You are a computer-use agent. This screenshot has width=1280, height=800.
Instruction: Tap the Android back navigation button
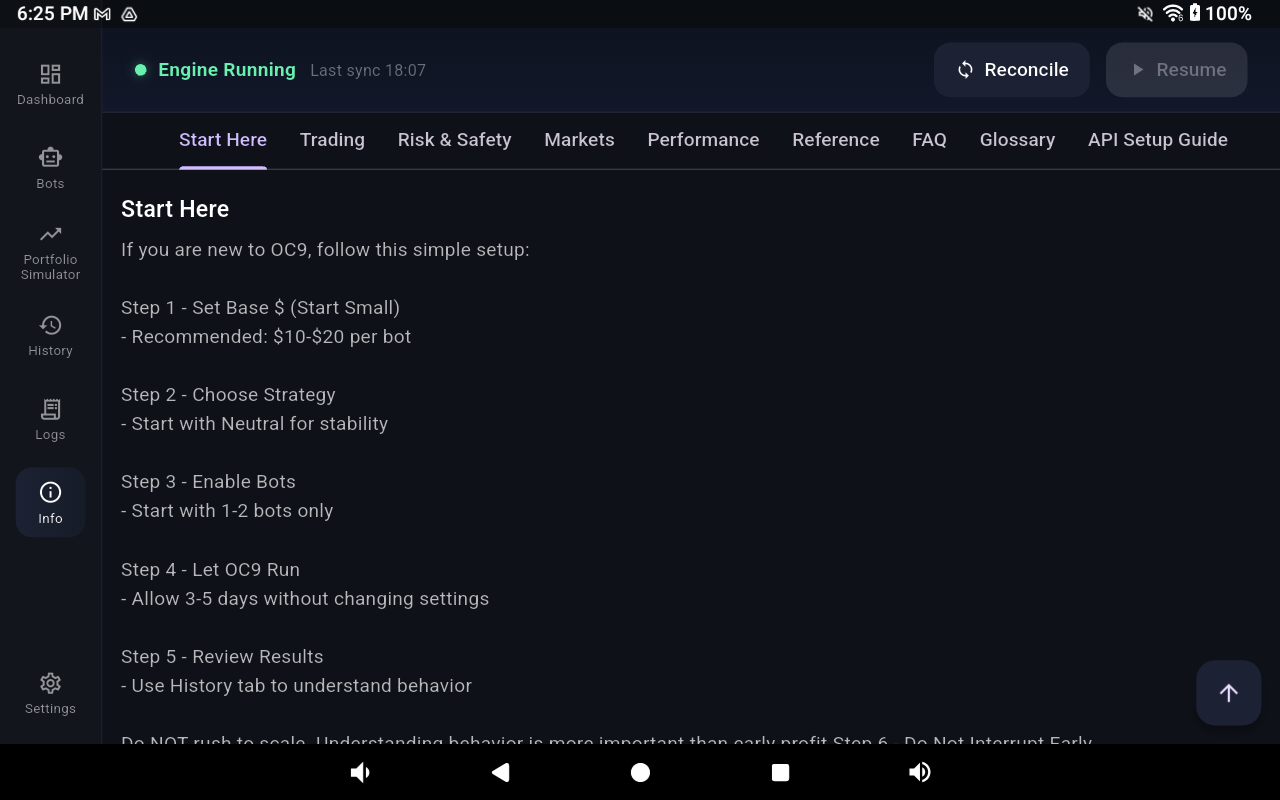501,772
